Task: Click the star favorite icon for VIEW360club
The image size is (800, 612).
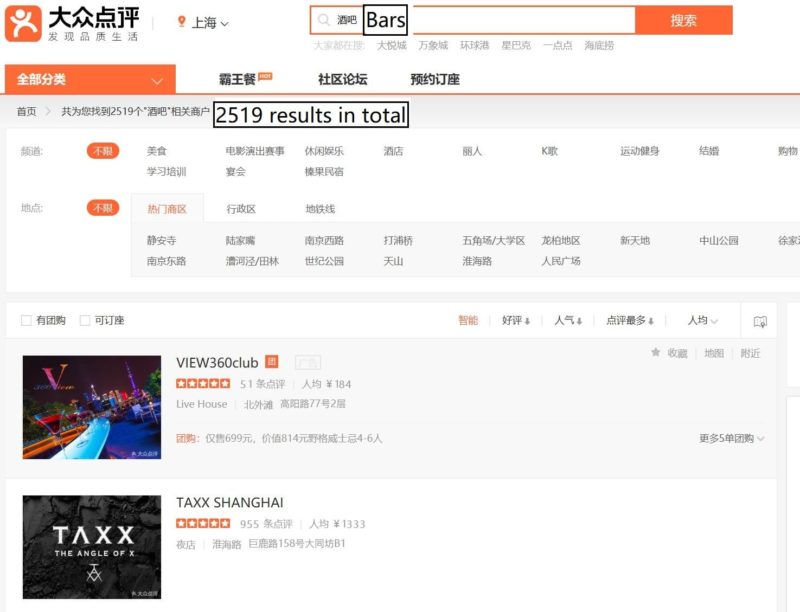Action: point(656,352)
